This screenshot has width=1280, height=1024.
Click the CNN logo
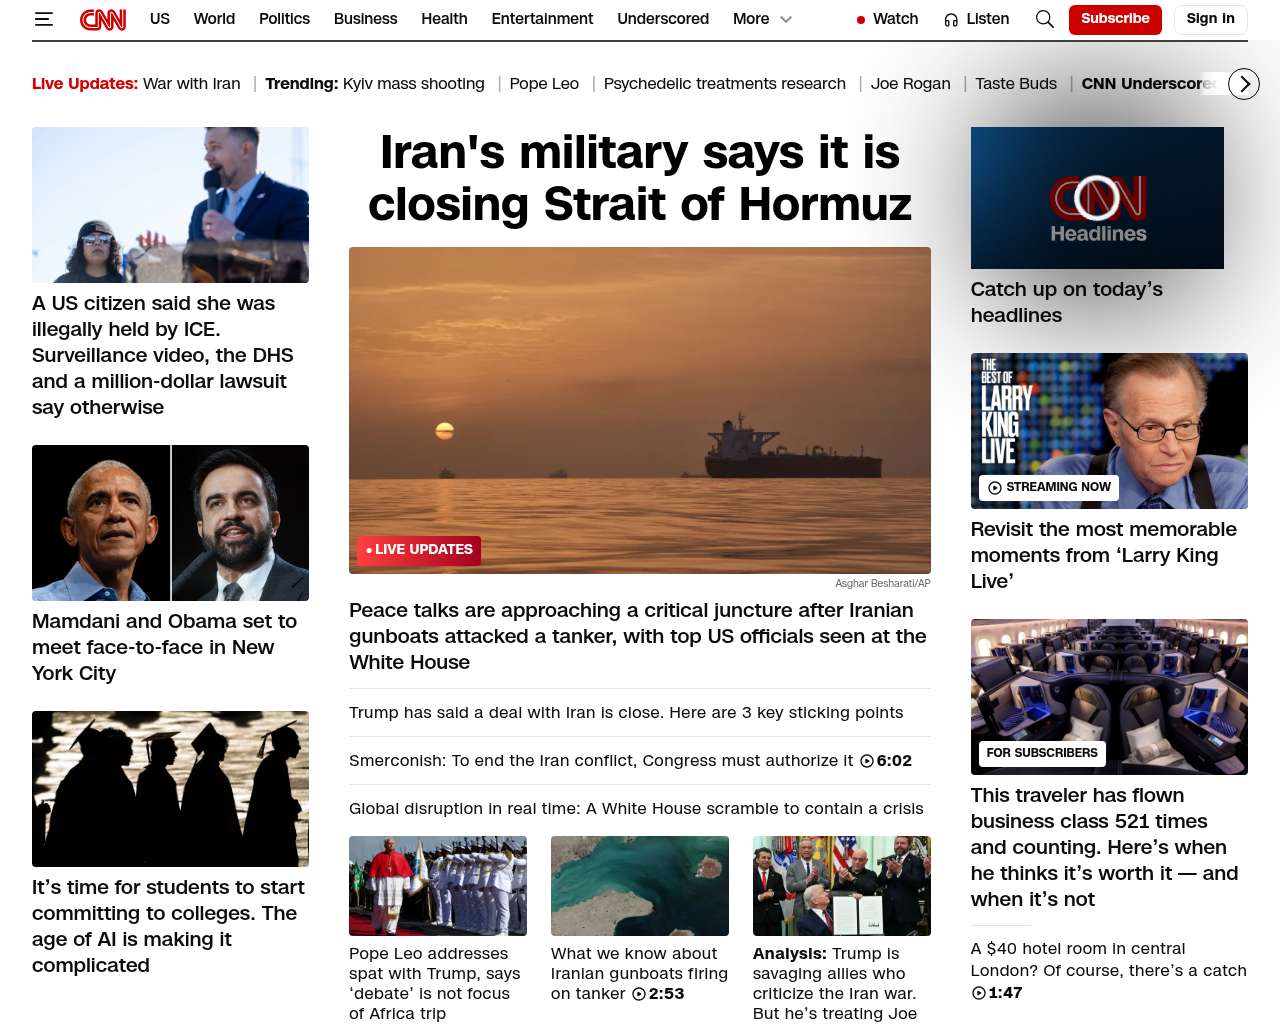103,19
